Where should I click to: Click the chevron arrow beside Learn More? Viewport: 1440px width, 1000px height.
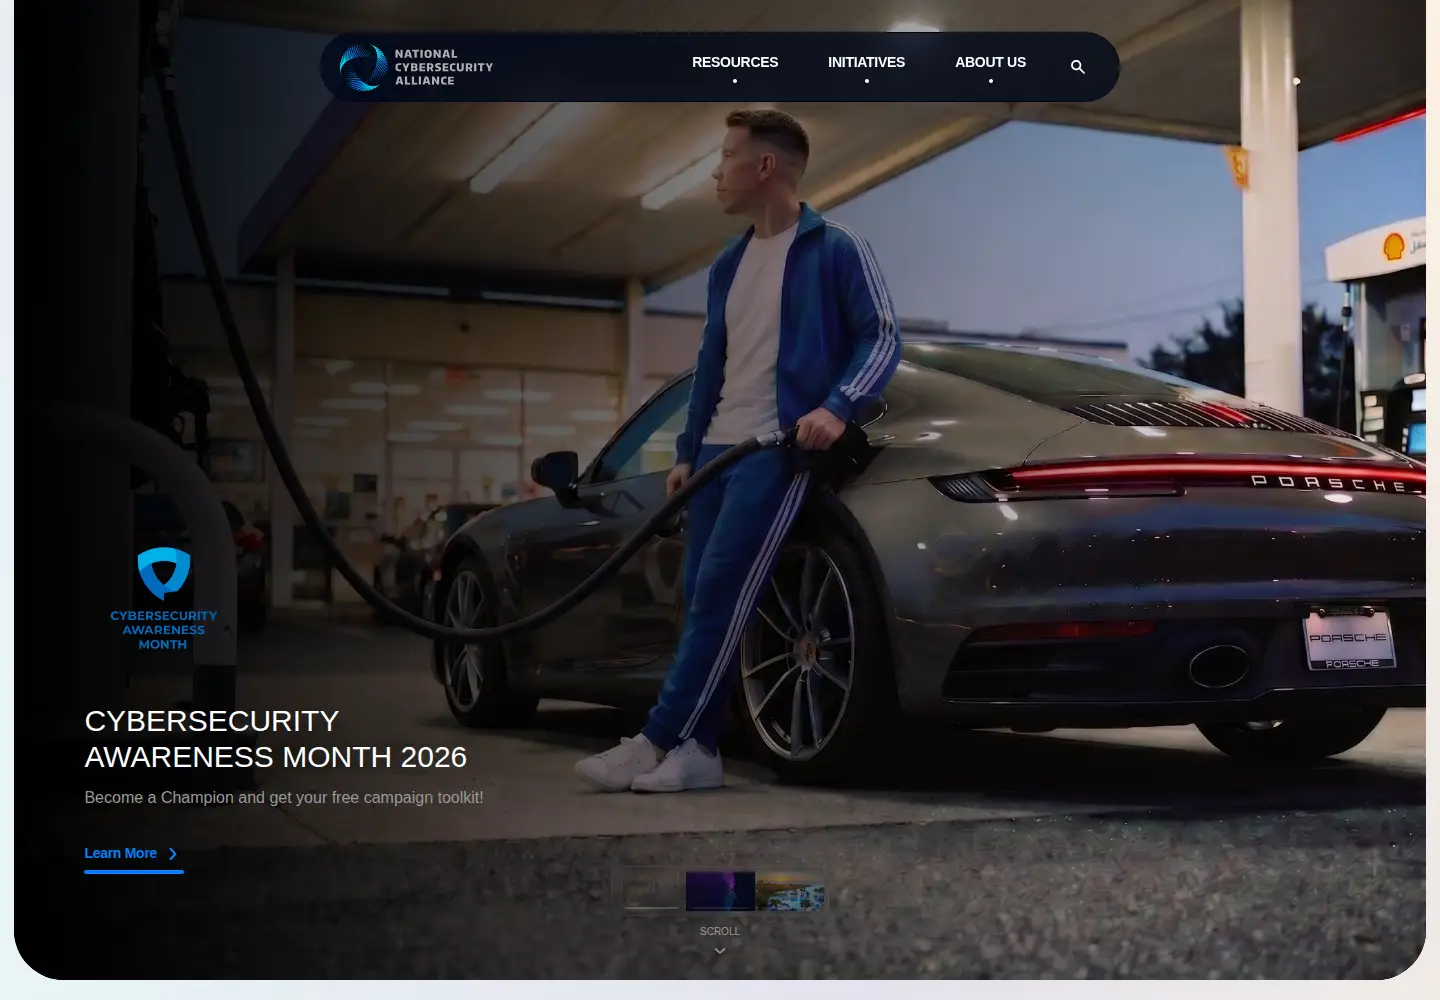(x=173, y=854)
